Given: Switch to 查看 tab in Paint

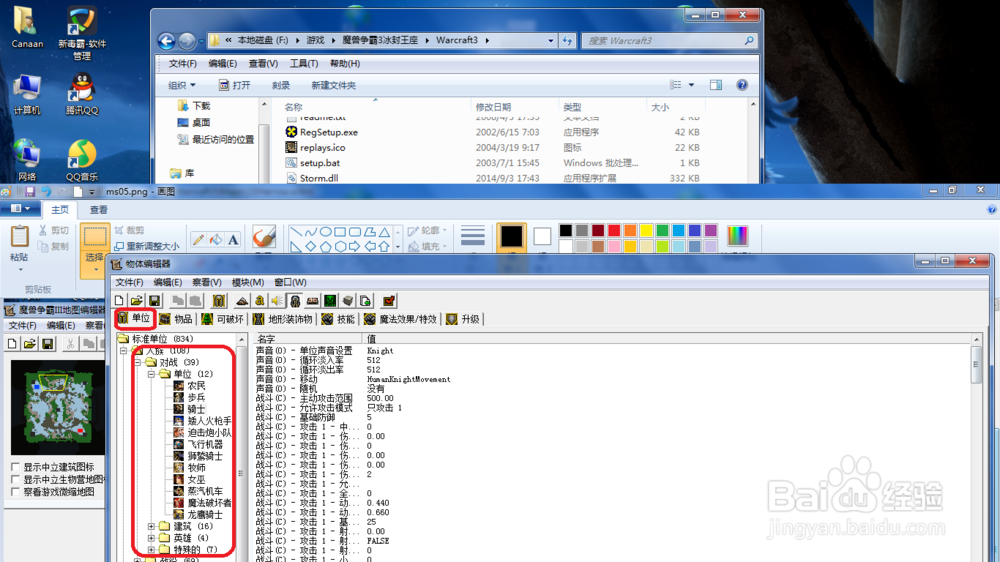Looking at the screenshot, I should pos(98,210).
